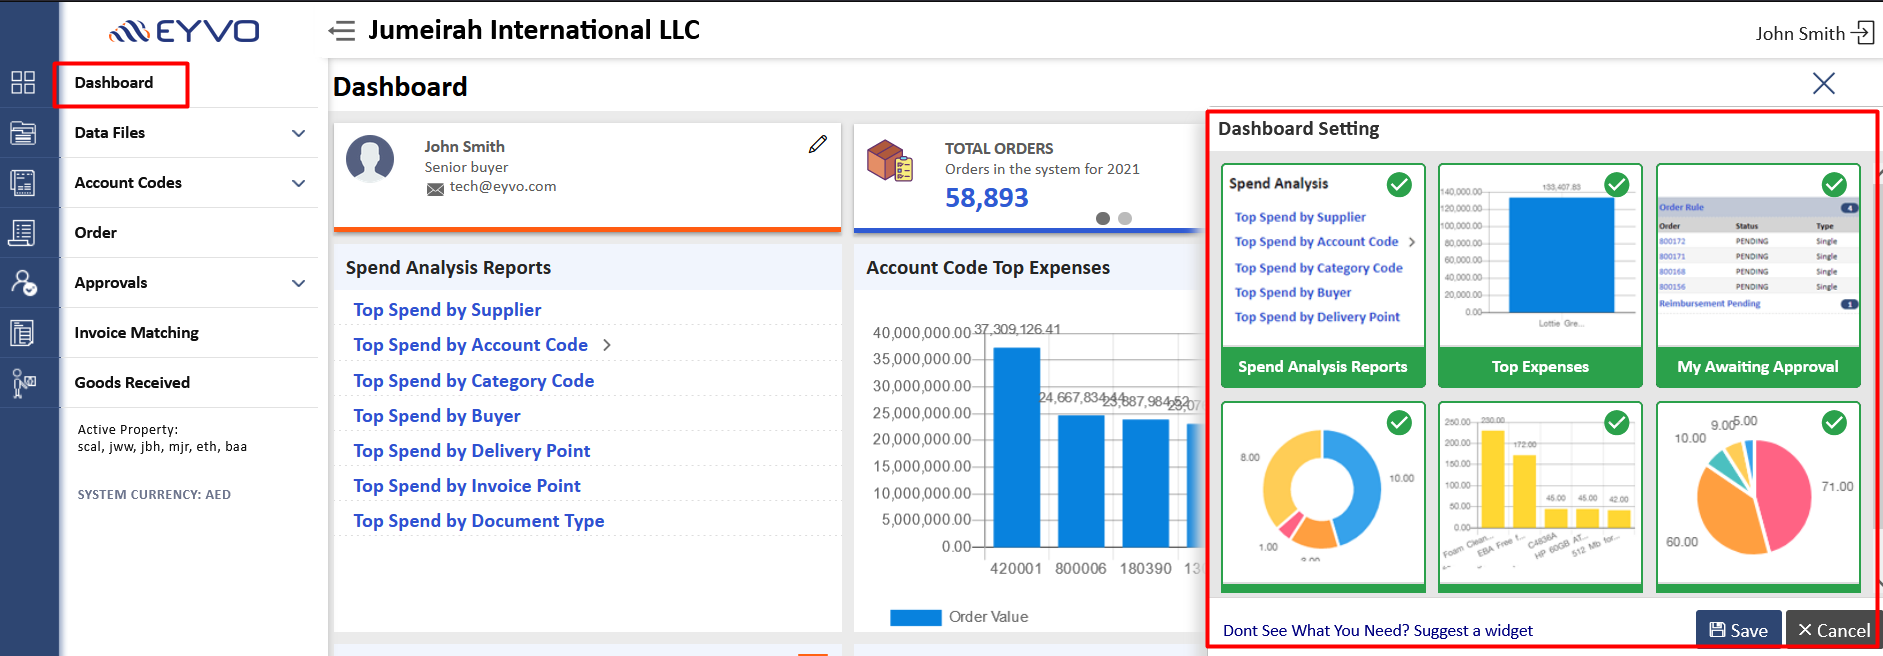
Task: Open the Top Spend by Supplier report
Action: [447, 310]
